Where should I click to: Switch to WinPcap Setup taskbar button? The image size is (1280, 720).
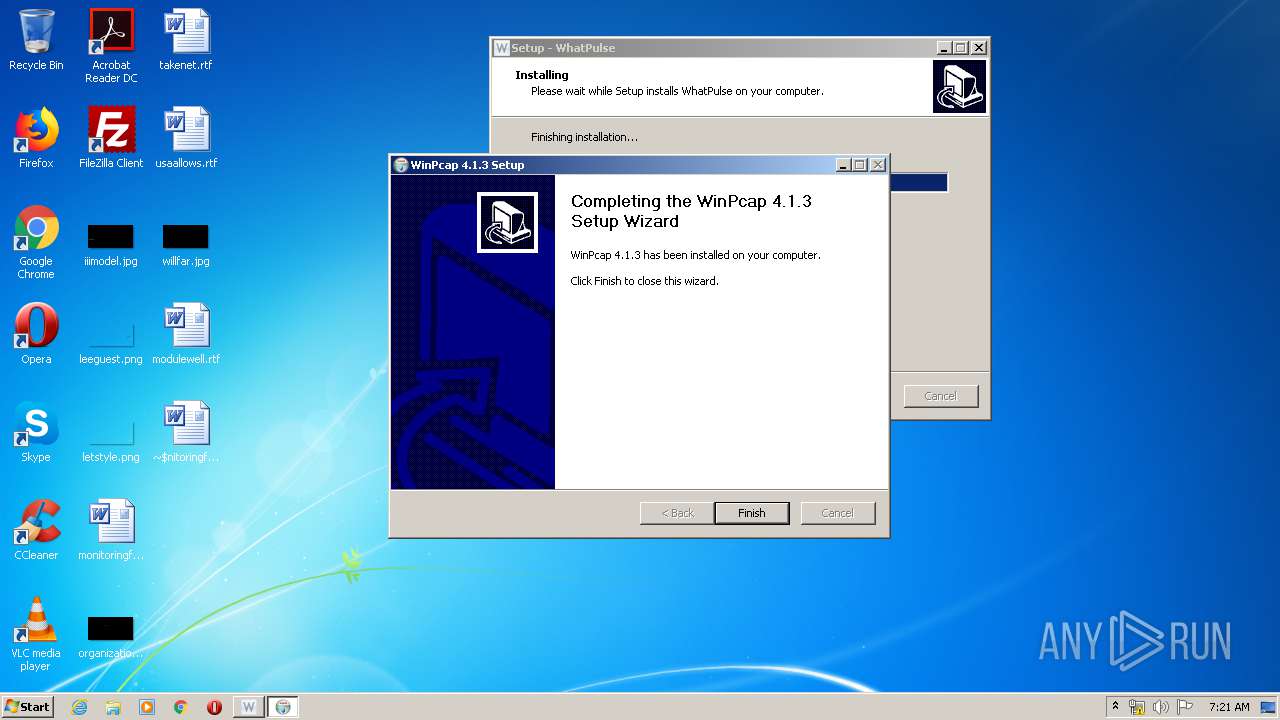coord(283,707)
